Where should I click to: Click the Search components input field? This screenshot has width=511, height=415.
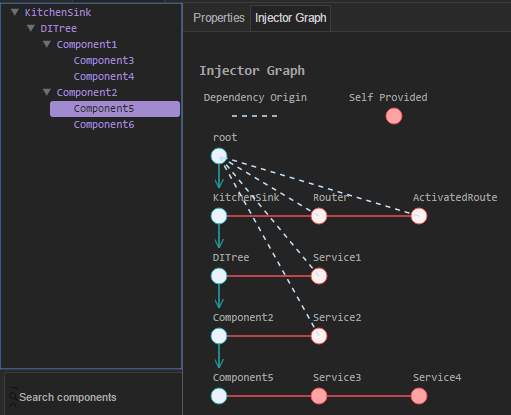pos(93,397)
